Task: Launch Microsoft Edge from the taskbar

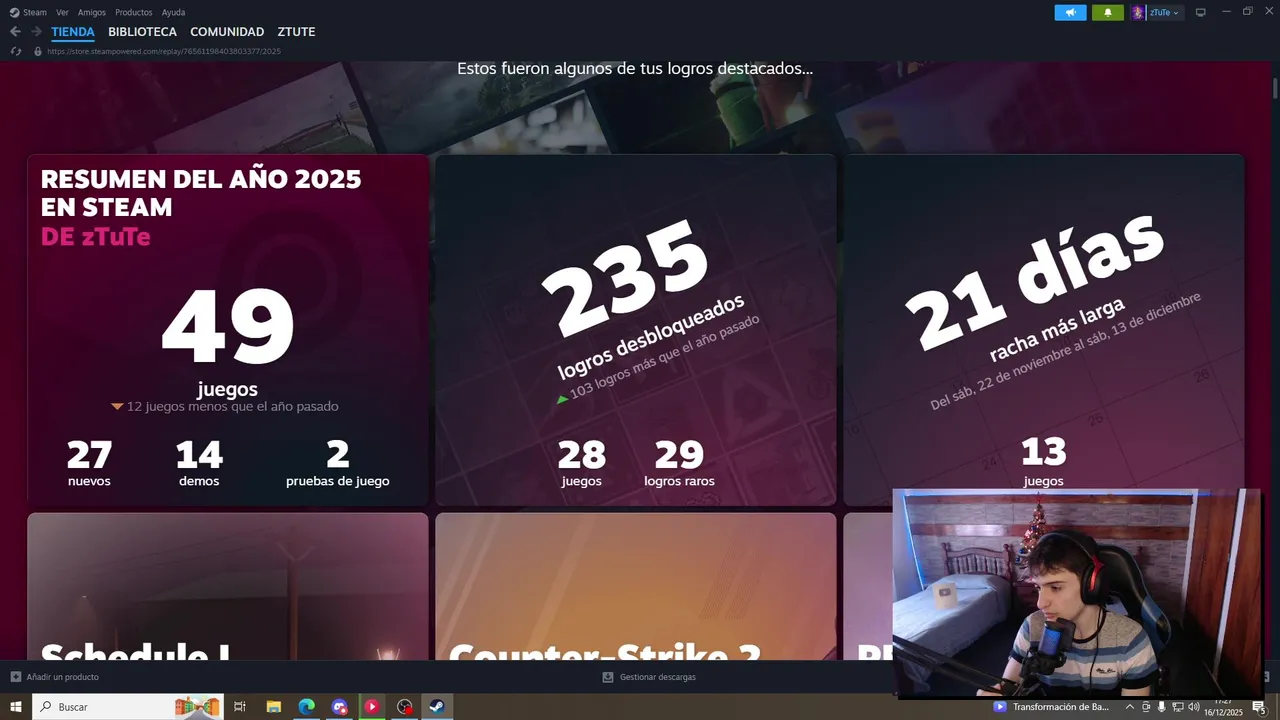Action: [306, 707]
